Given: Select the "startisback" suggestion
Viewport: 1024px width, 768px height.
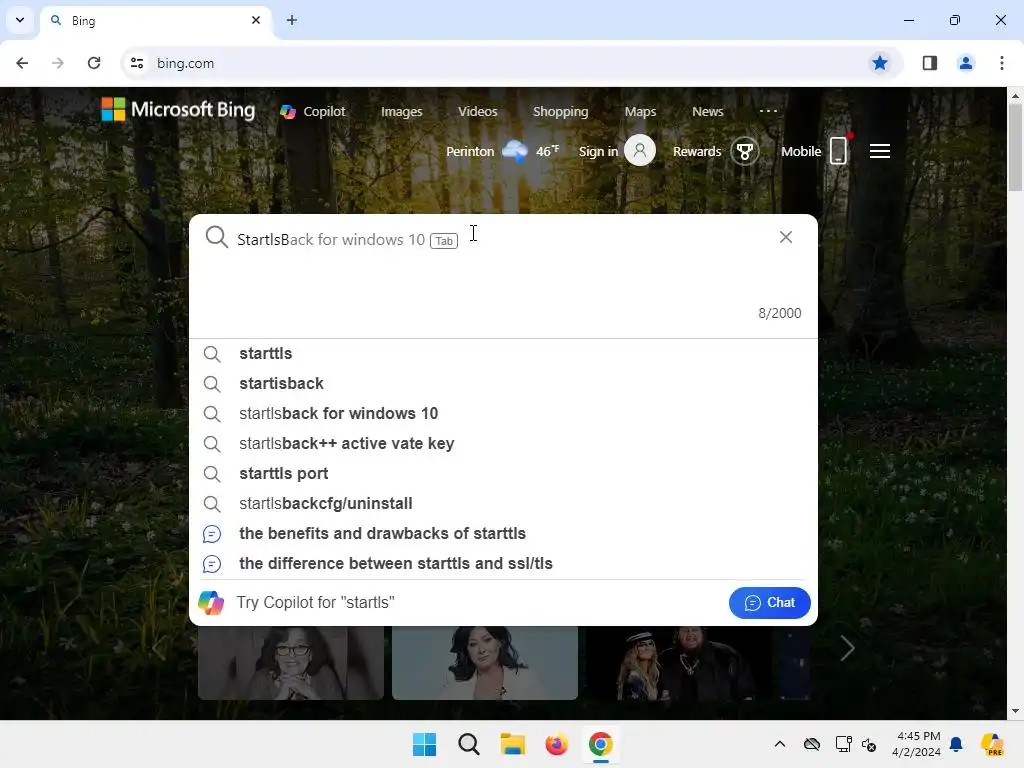Looking at the screenshot, I should pos(503,383).
